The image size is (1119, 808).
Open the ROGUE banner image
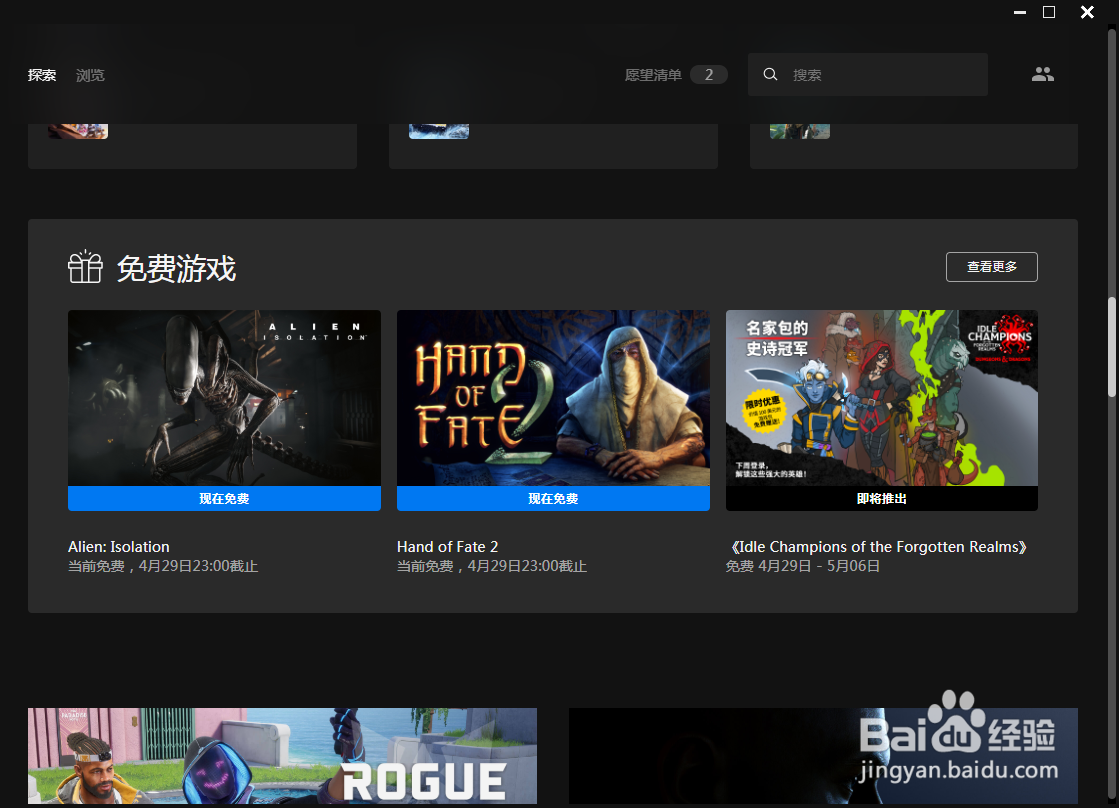pyautogui.click(x=282, y=756)
